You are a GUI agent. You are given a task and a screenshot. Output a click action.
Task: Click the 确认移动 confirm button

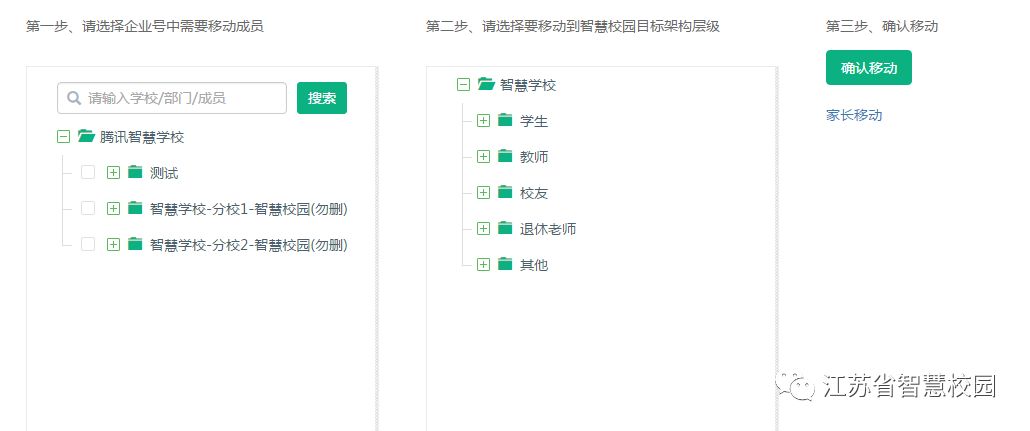click(x=868, y=68)
